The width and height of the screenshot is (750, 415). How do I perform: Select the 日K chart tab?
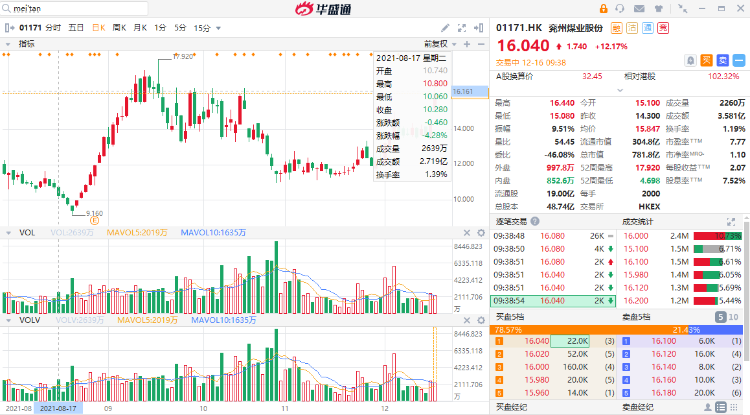coord(99,28)
